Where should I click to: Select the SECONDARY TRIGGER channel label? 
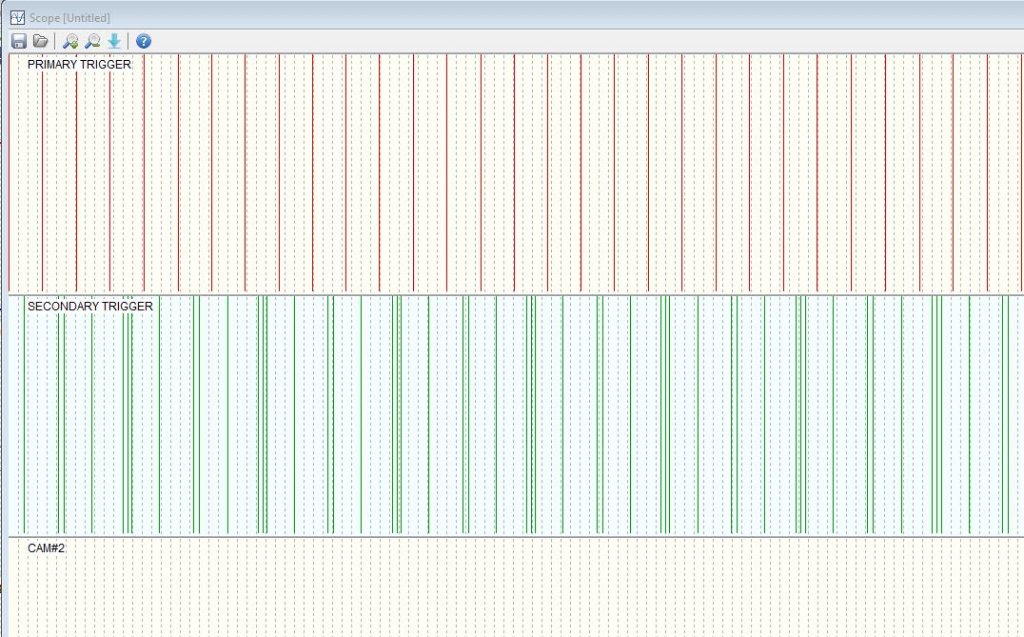point(90,306)
